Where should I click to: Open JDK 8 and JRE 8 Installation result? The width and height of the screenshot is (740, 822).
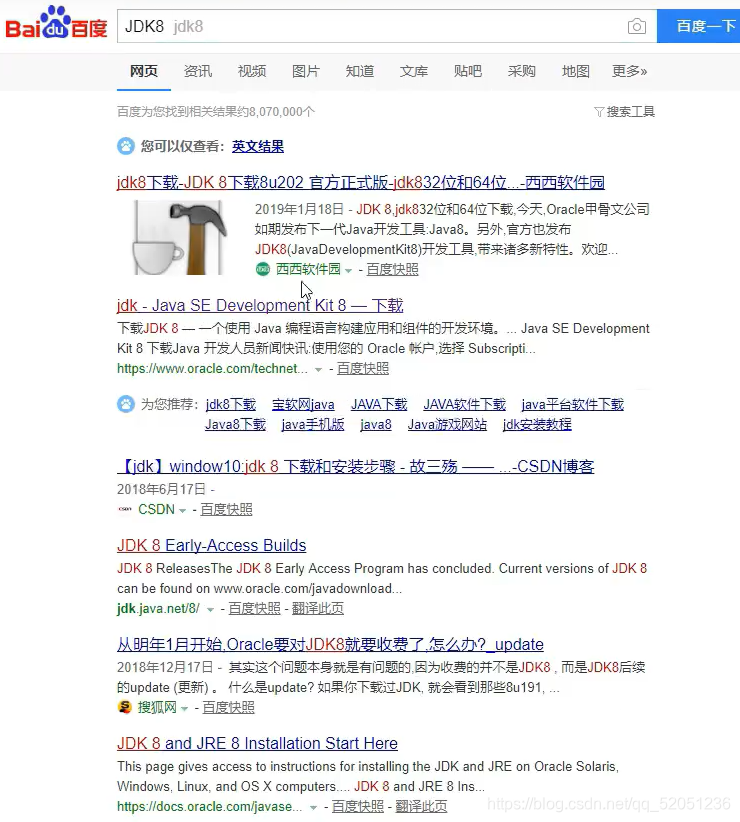(257, 743)
